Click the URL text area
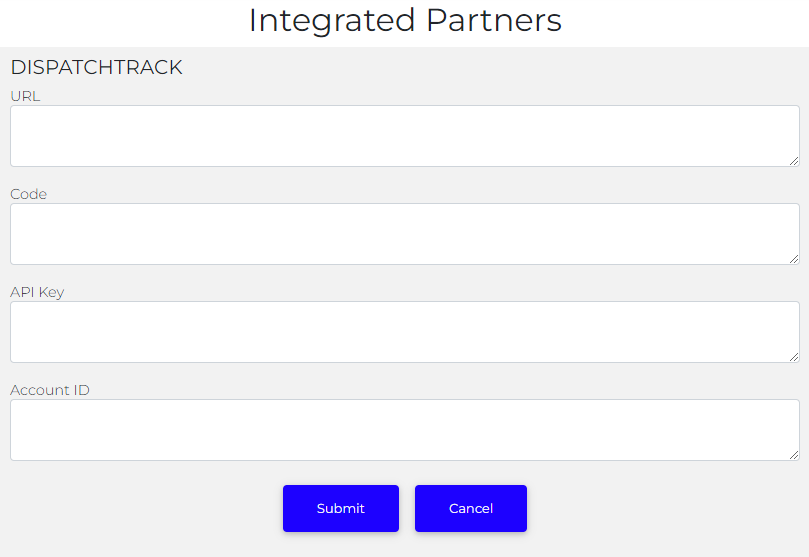 404,135
